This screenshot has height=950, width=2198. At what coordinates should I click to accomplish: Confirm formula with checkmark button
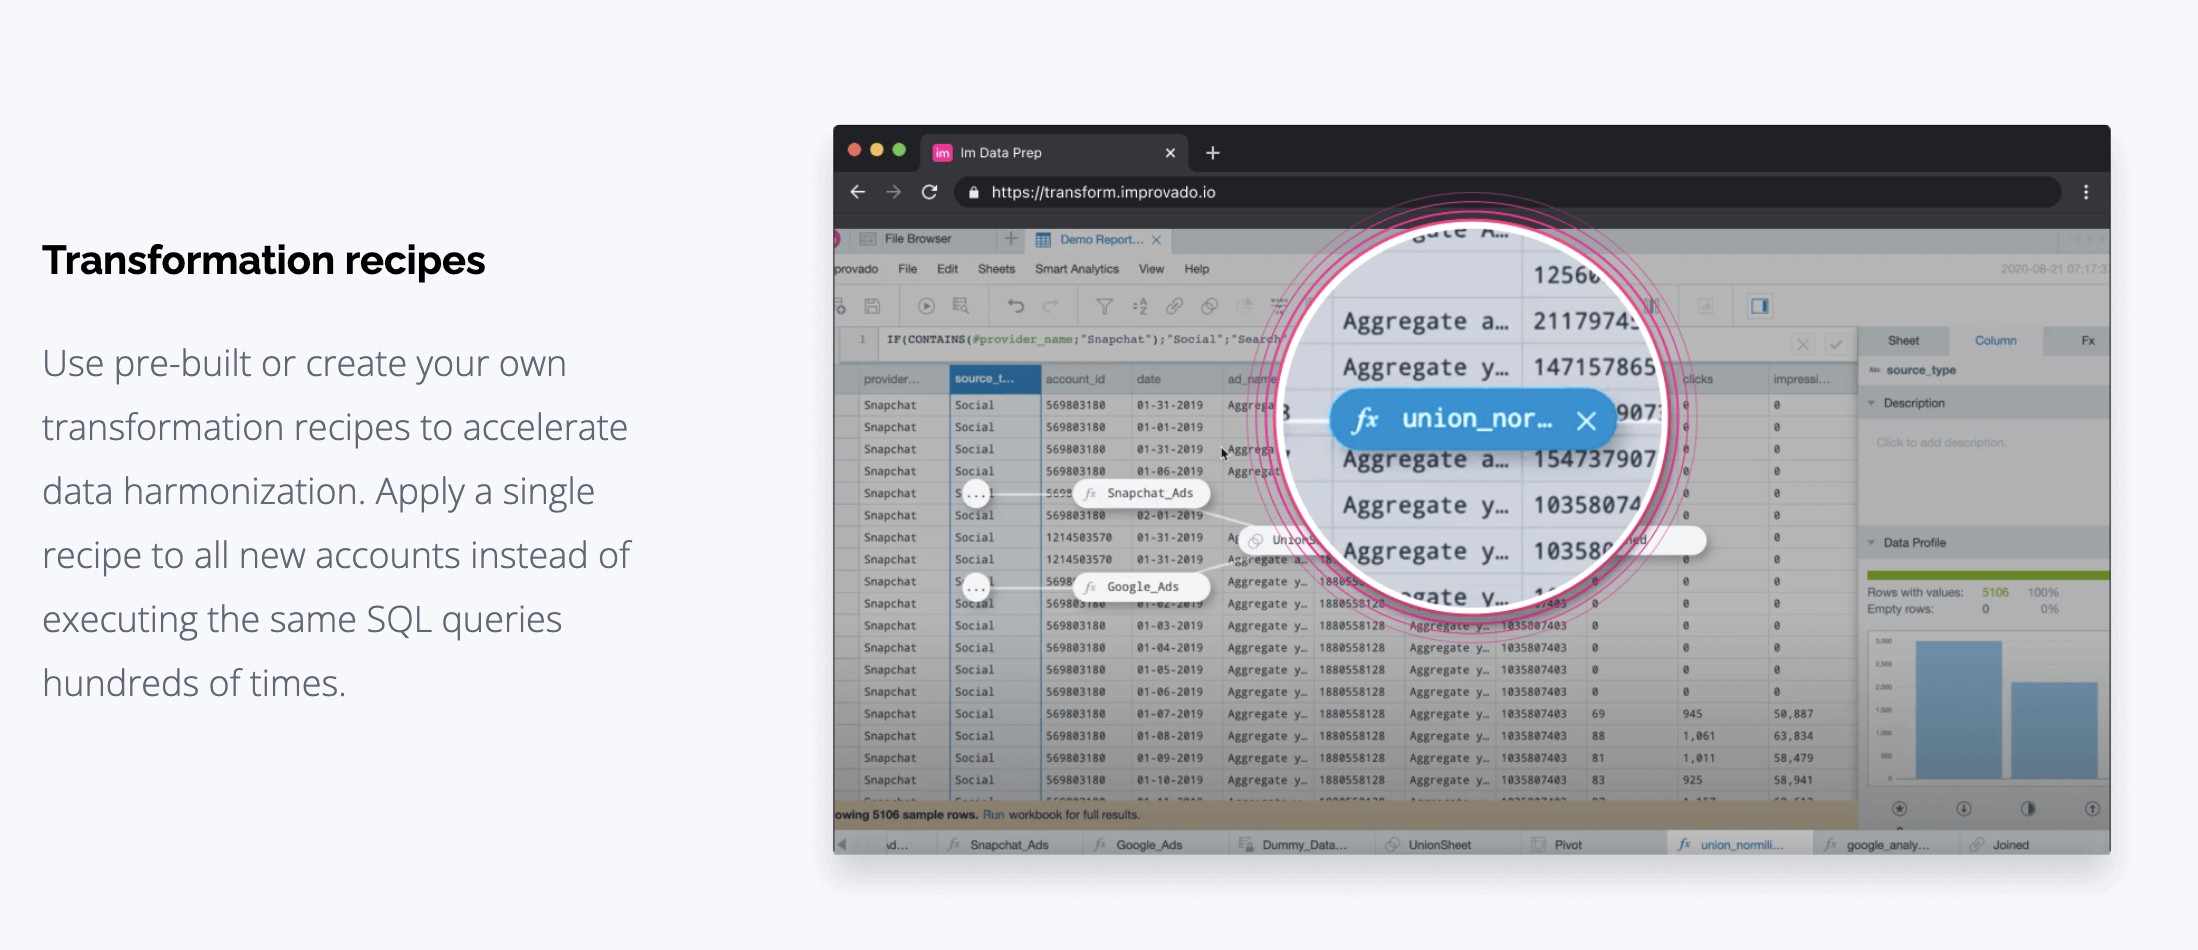coord(1836,344)
